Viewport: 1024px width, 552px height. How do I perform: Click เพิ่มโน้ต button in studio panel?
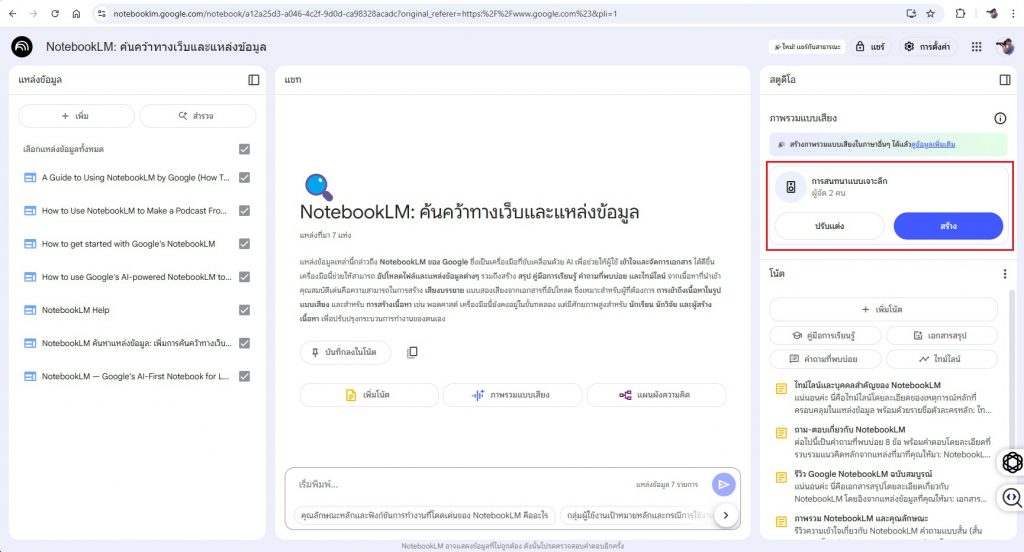click(x=883, y=309)
